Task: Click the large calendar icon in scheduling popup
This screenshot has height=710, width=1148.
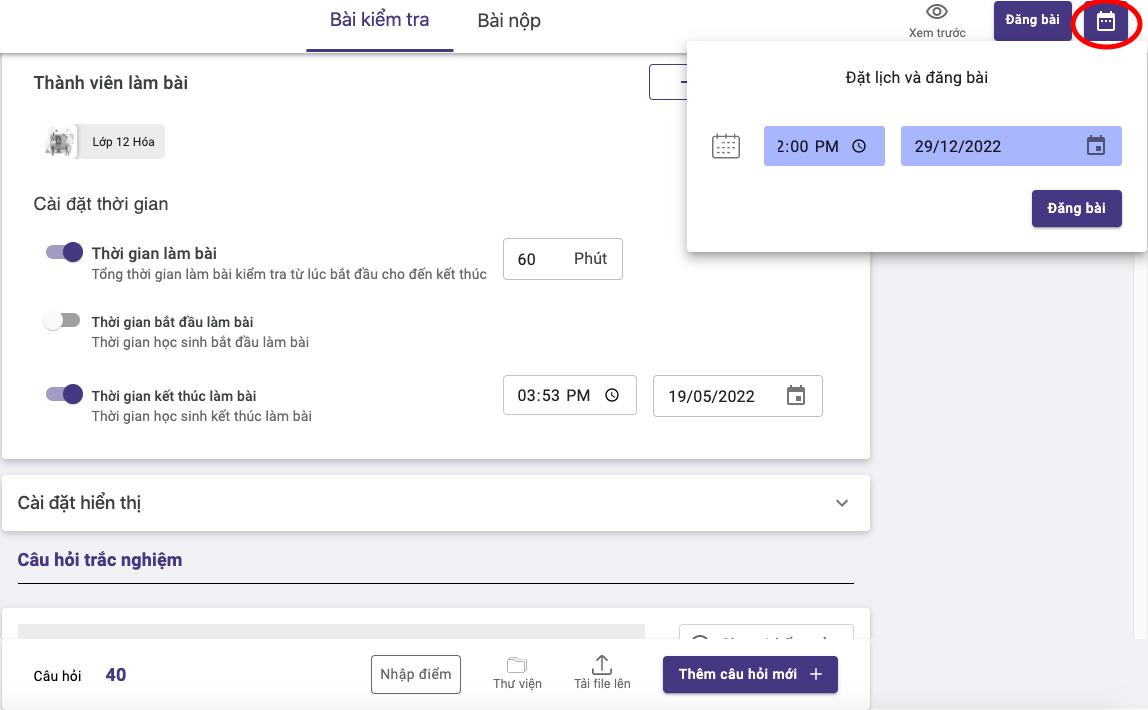Action: pyautogui.click(x=727, y=145)
